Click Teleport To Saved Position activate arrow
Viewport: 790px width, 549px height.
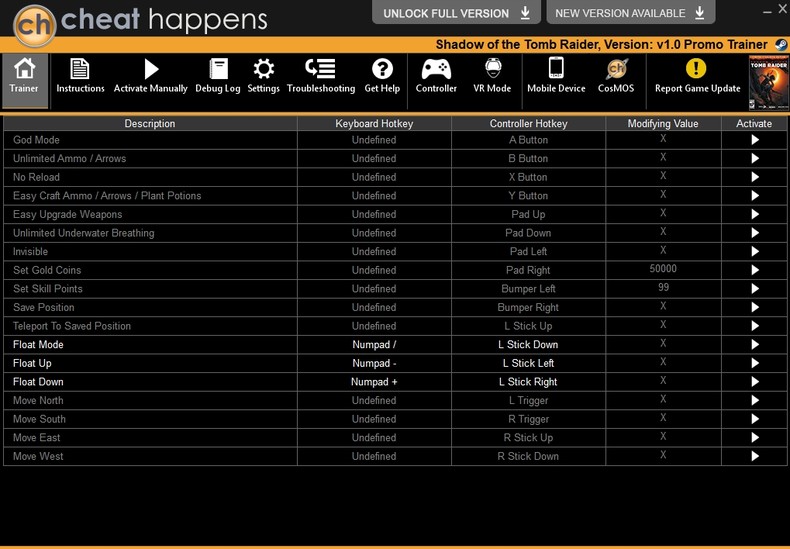click(755, 326)
